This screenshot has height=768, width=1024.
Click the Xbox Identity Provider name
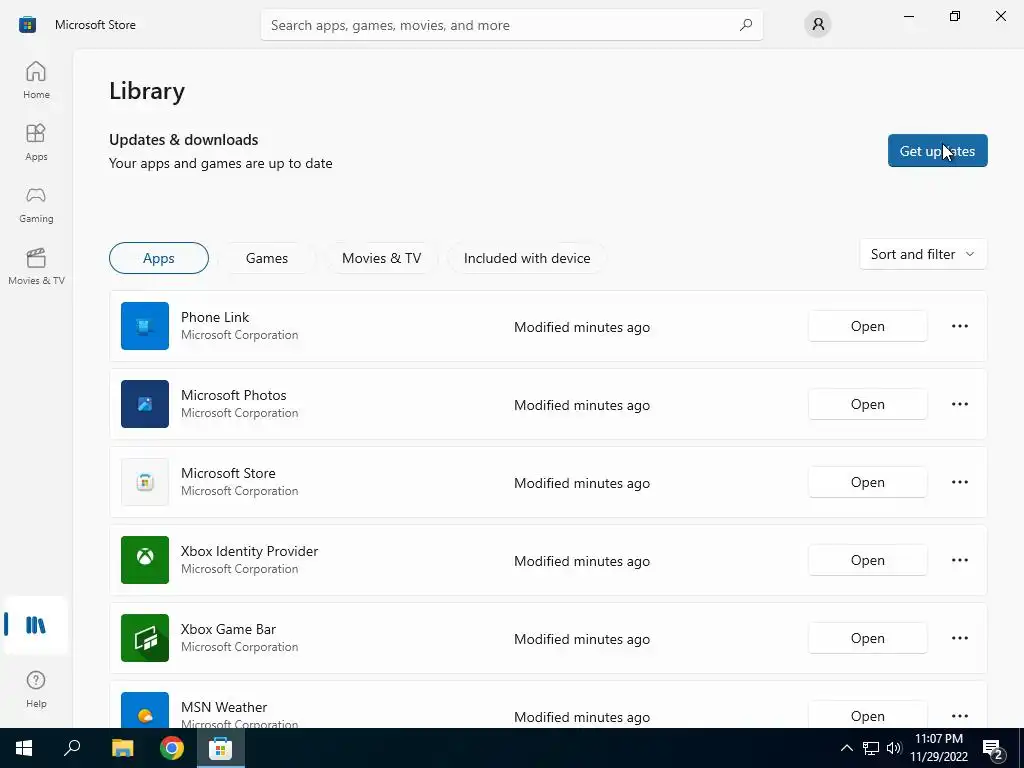click(249, 551)
